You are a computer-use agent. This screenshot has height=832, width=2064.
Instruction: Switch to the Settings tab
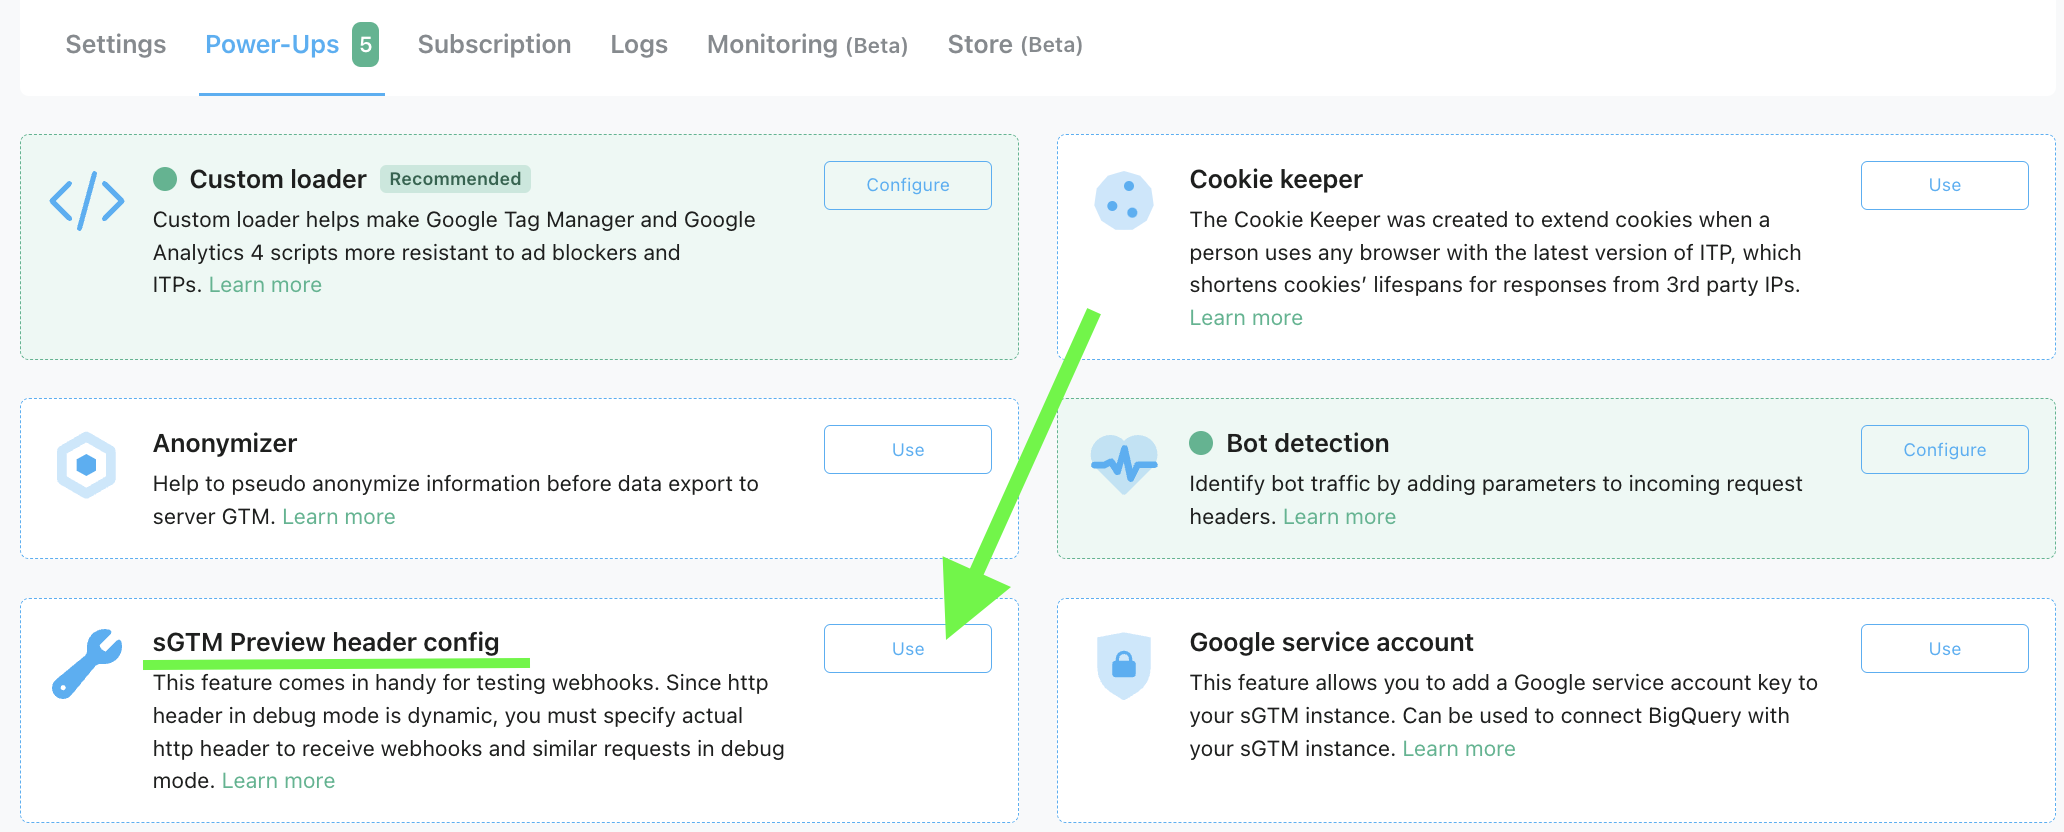(115, 44)
